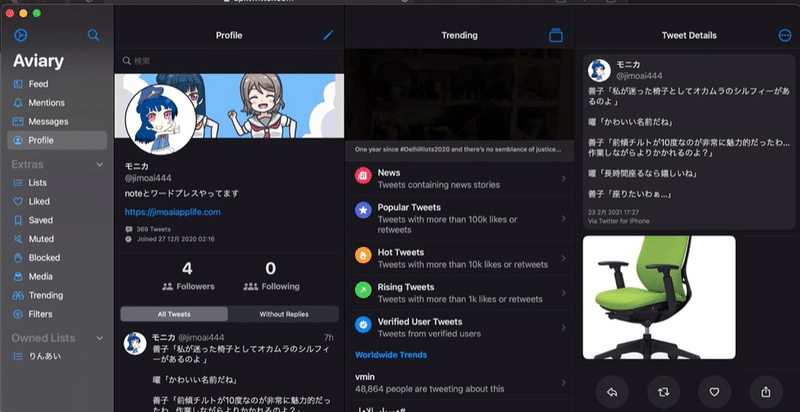Click the Blocked hand icon
Viewport: 800px width, 412px height.
[18, 258]
